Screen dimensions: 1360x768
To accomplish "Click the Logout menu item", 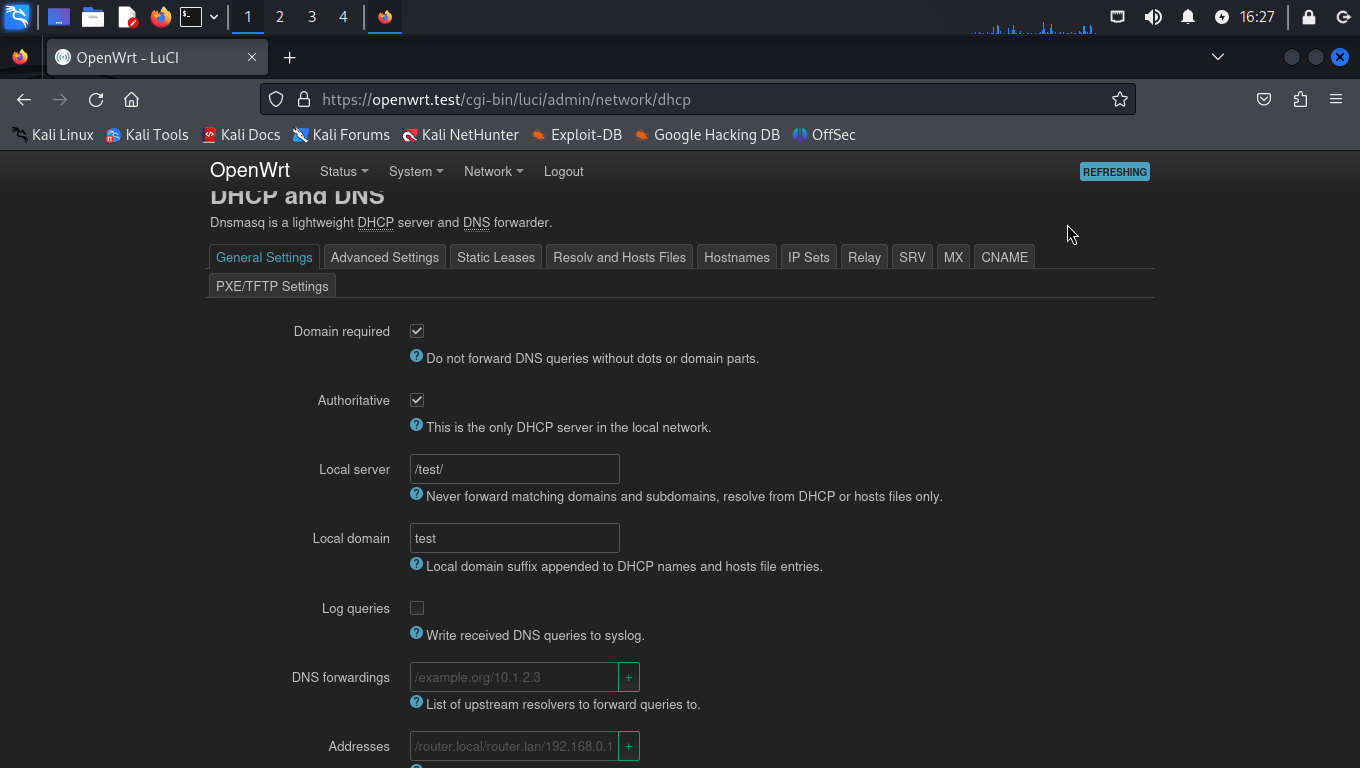I will (563, 172).
